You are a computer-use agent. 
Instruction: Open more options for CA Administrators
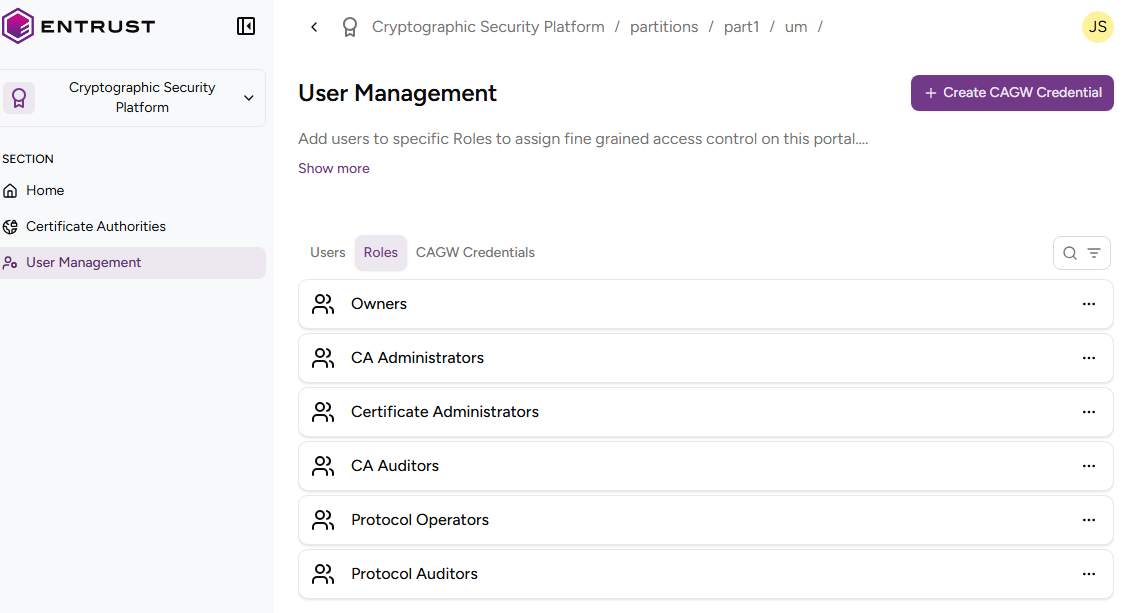click(1088, 358)
